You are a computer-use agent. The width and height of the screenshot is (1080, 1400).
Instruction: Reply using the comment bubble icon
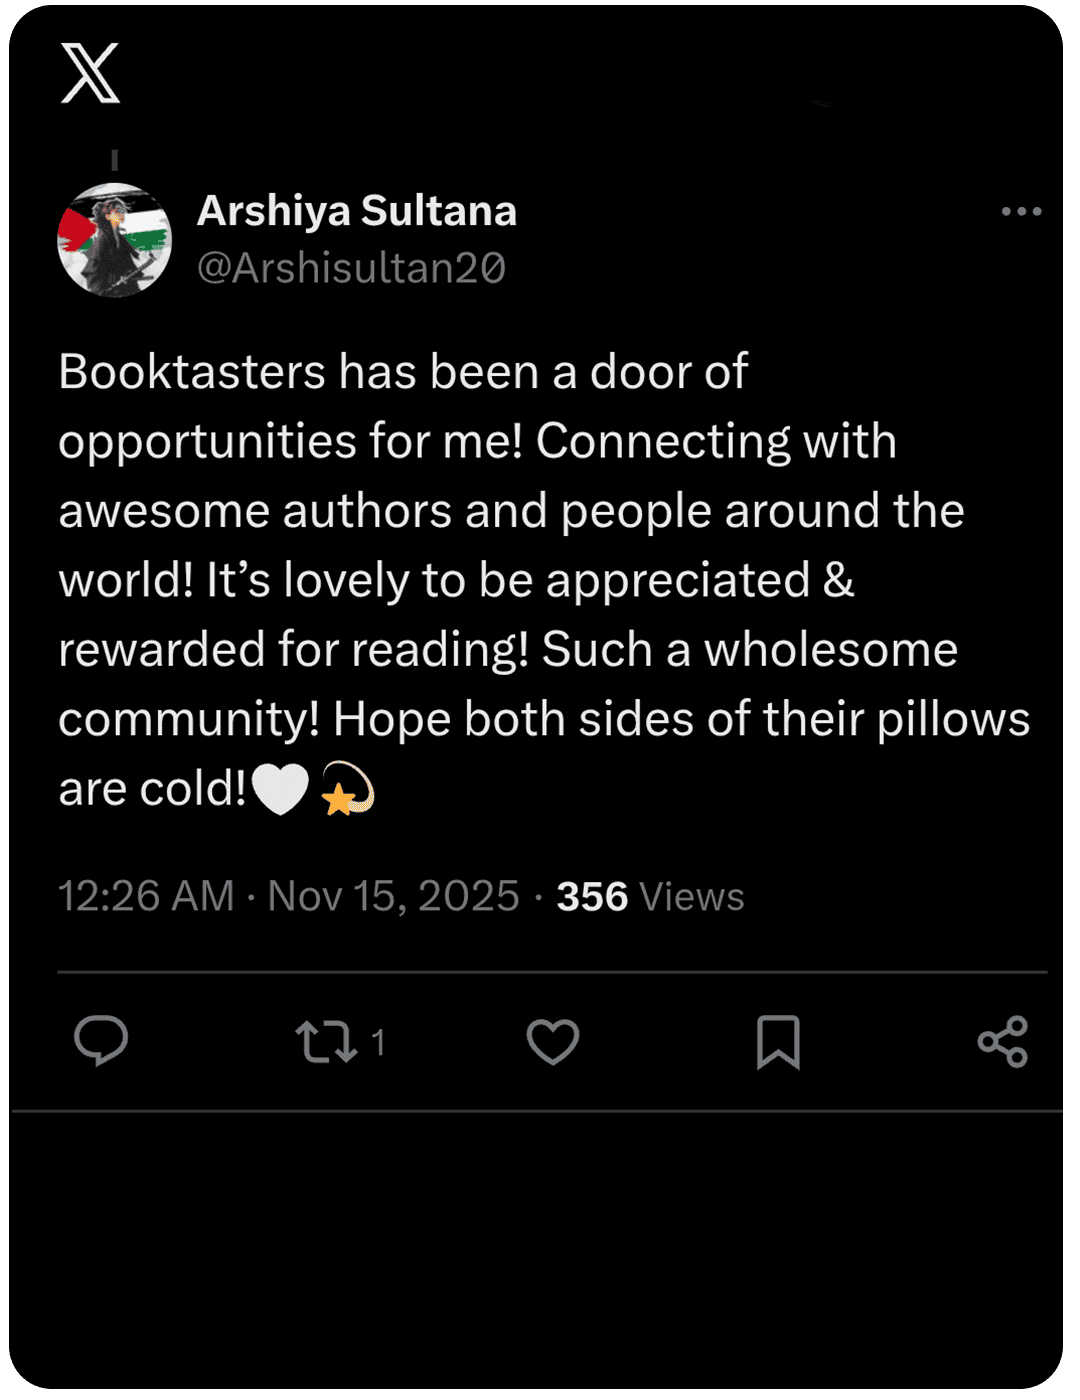pyautogui.click(x=101, y=1041)
